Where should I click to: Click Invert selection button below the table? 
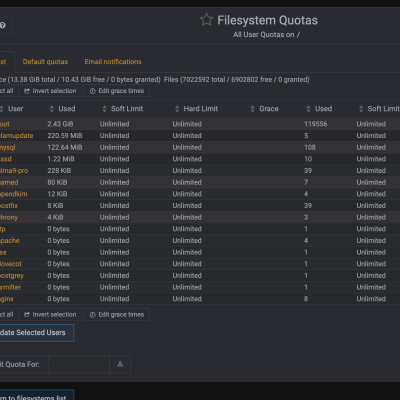pyautogui.click(x=50, y=314)
